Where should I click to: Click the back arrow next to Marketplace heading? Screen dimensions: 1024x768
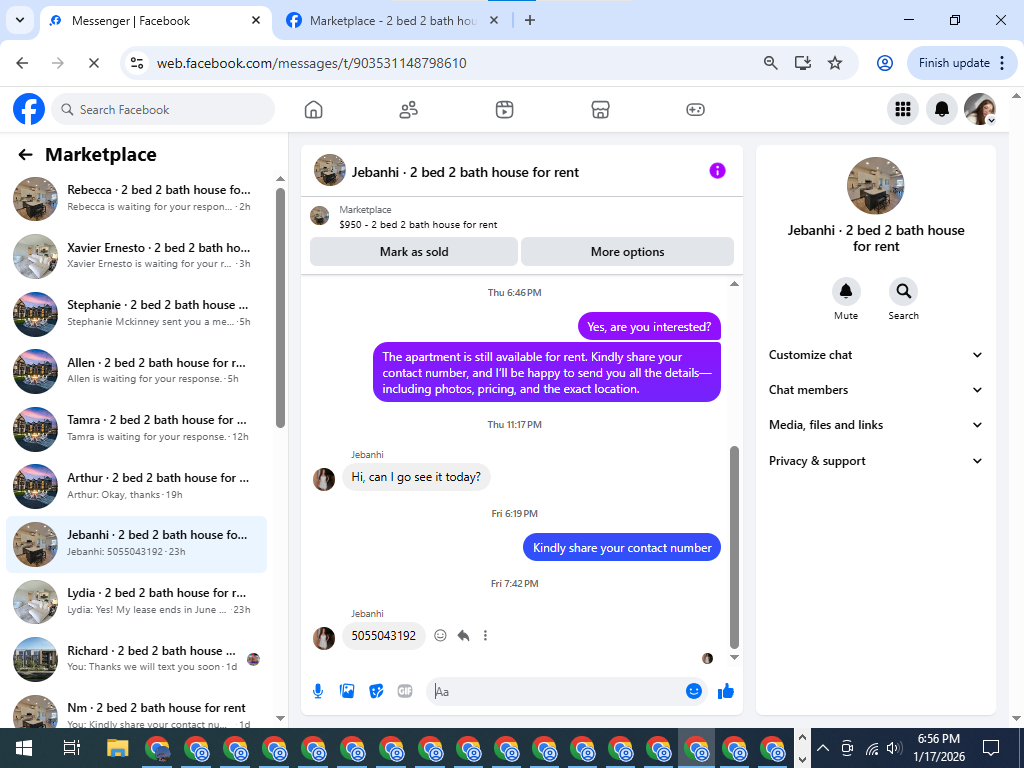coord(25,155)
